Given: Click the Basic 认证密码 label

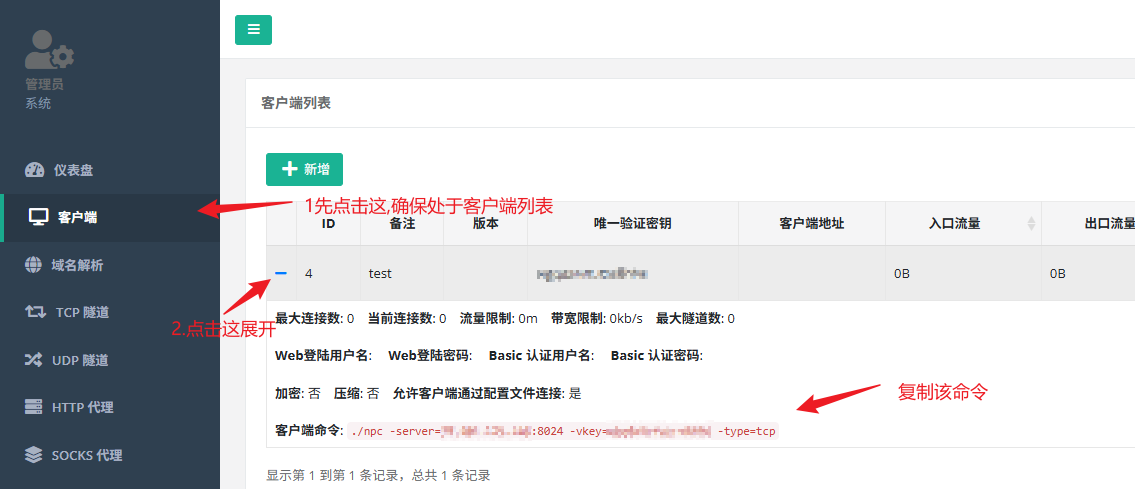Looking at the screenshot, I should point(657,356).
